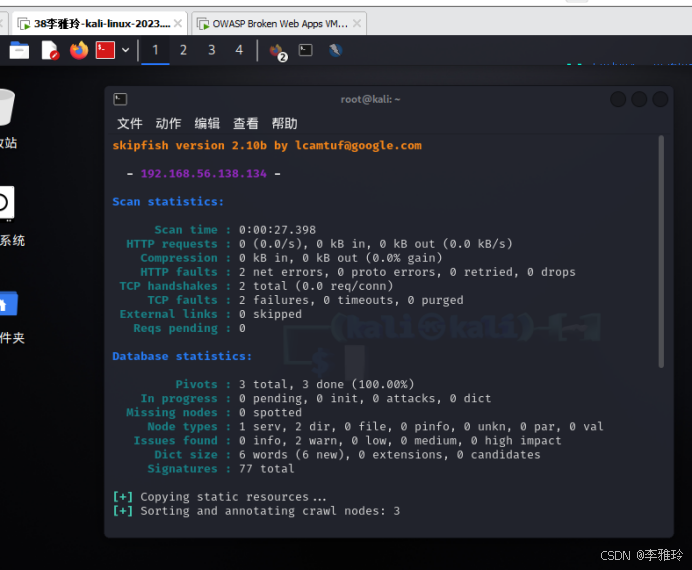692x570 pixels.
Task: Click the skipfish version 2.10b header line
Action: (267, 146)
